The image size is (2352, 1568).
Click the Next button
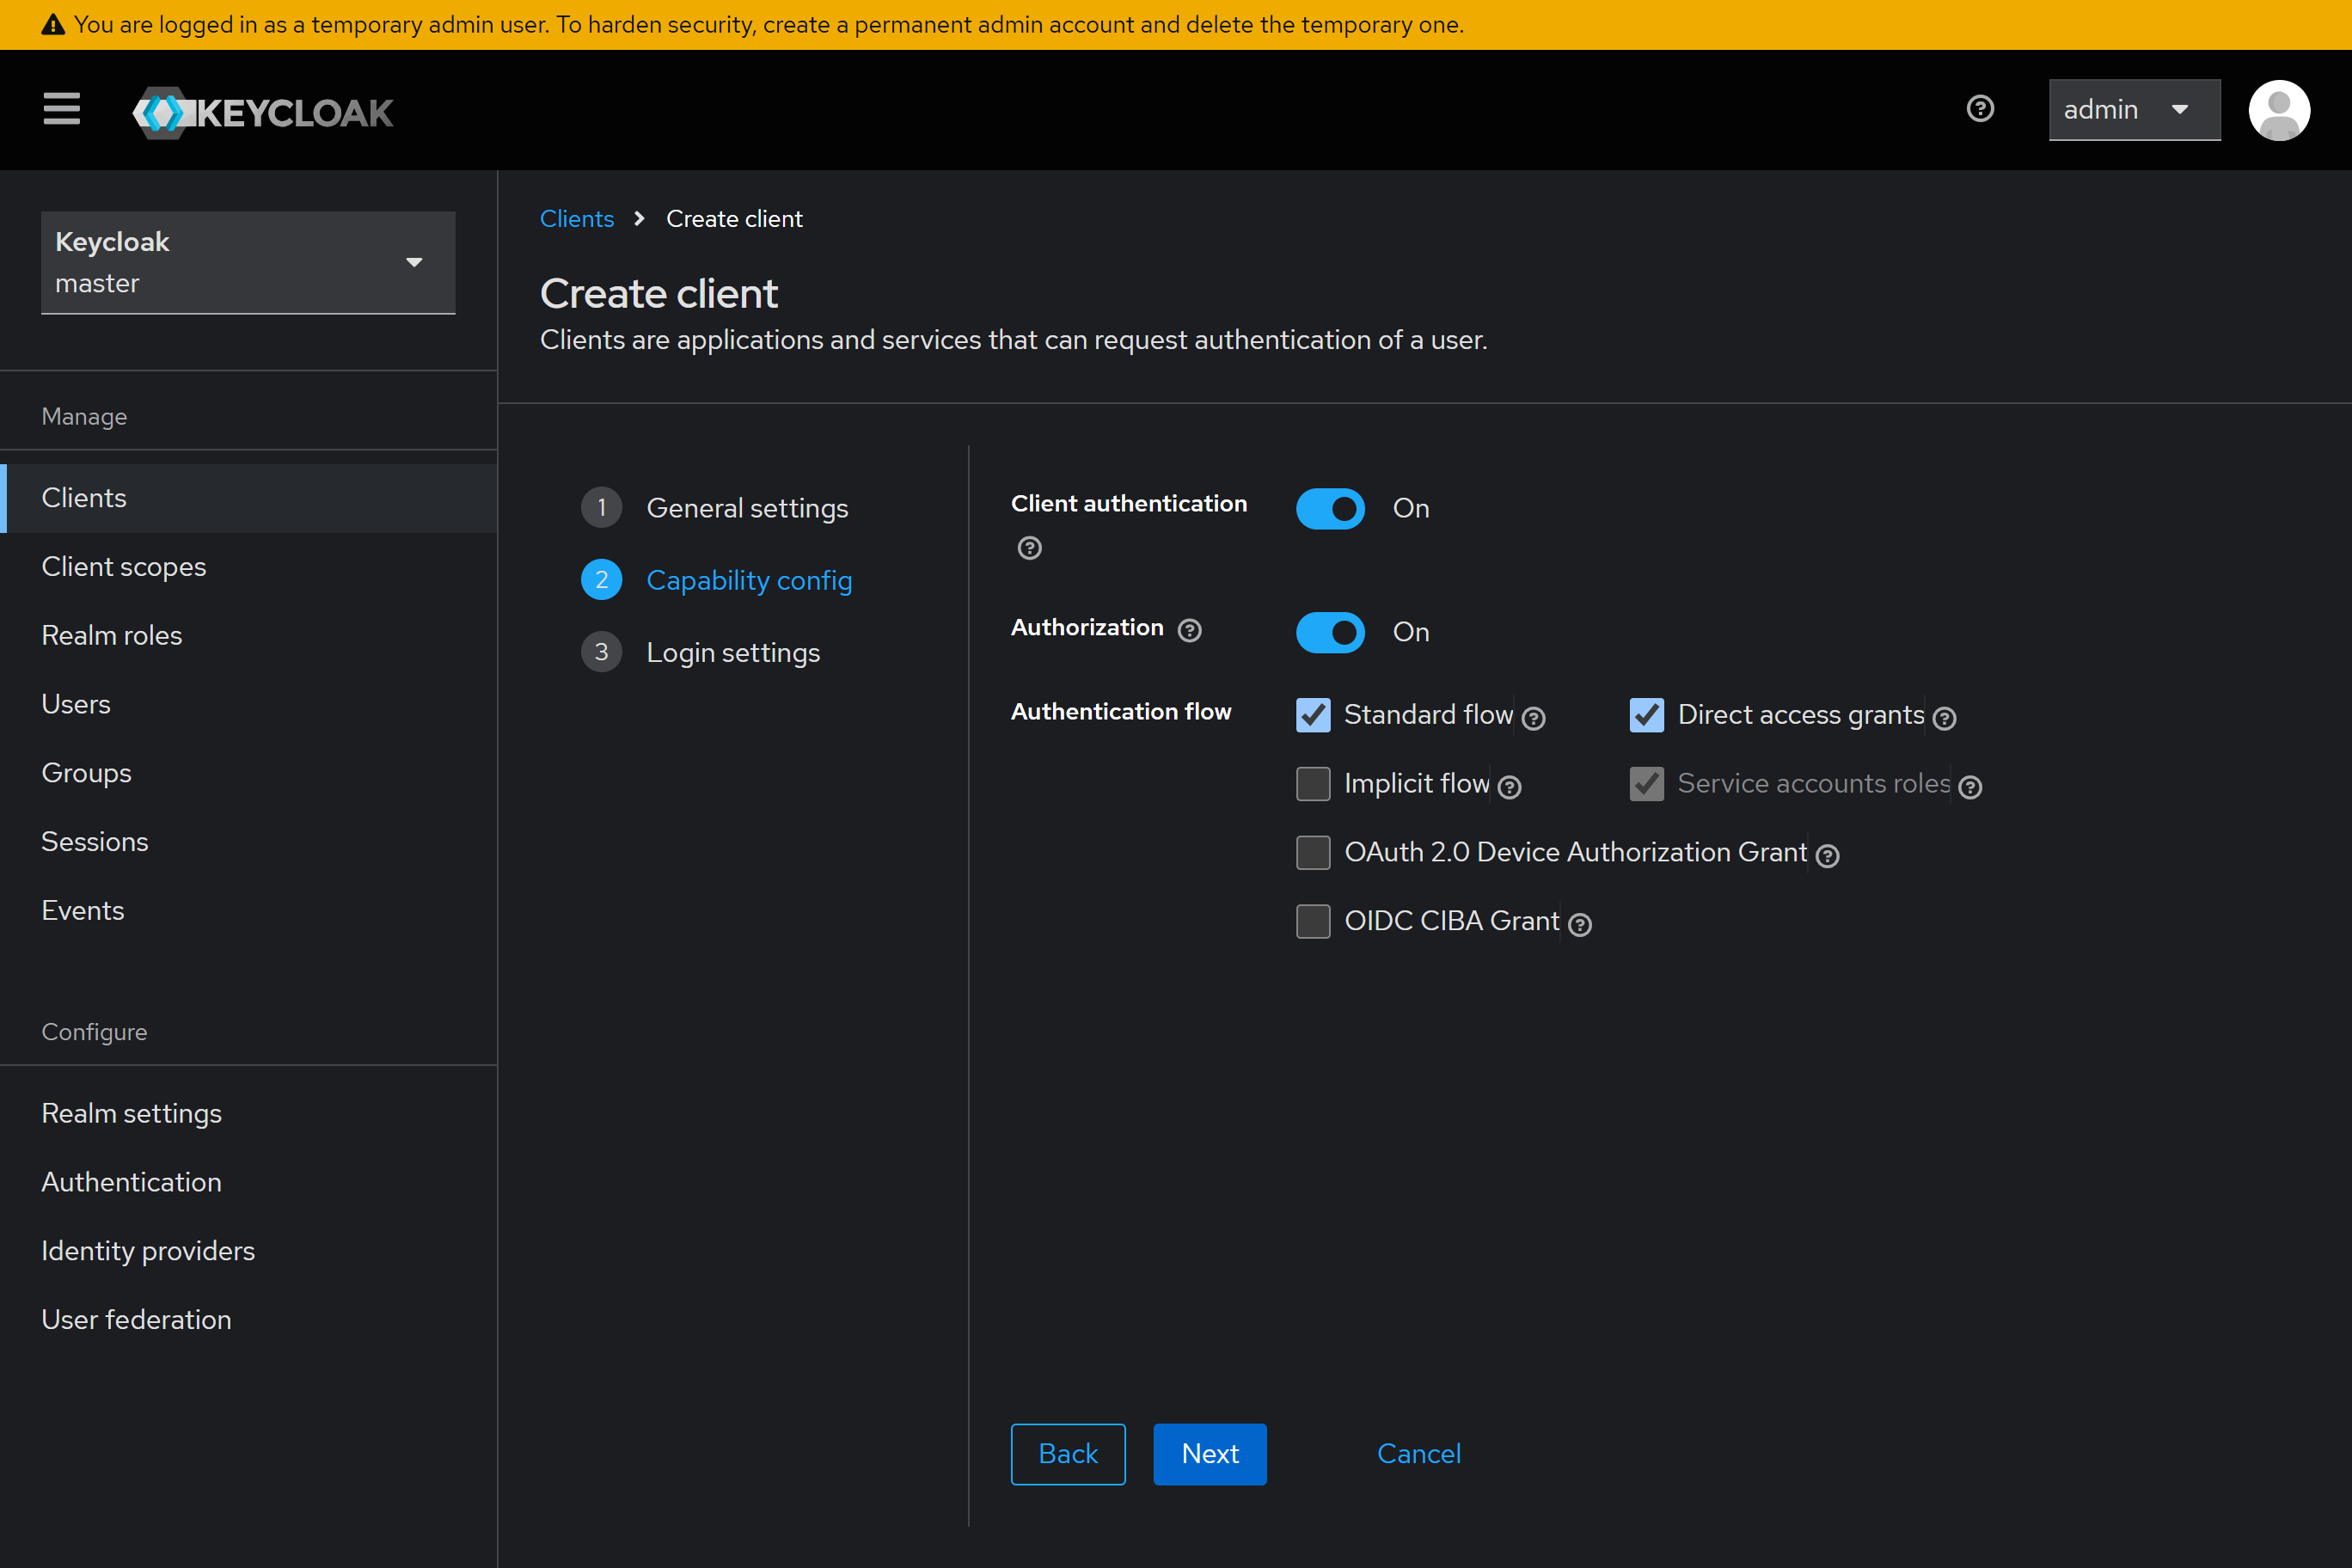pos(1210,1454)
